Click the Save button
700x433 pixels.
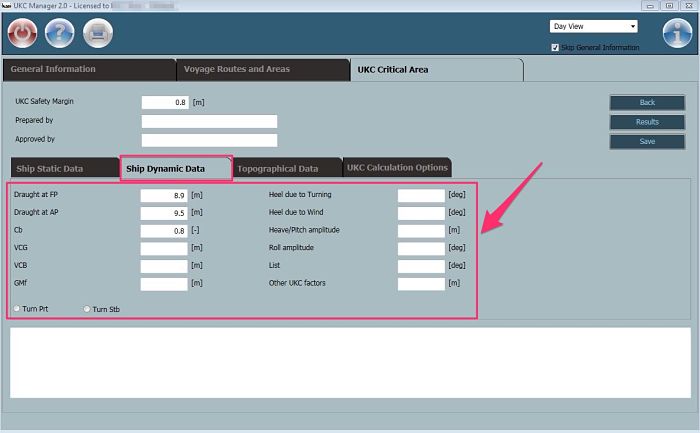[647, 142]
